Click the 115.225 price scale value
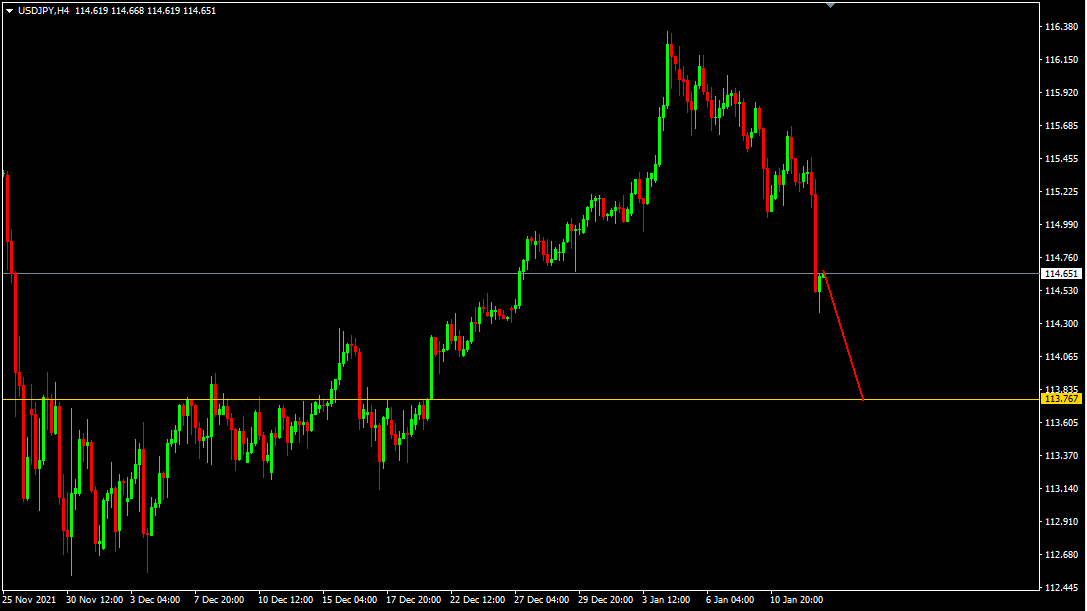Screen dimensions: 1087x611 click(1061, 191)
